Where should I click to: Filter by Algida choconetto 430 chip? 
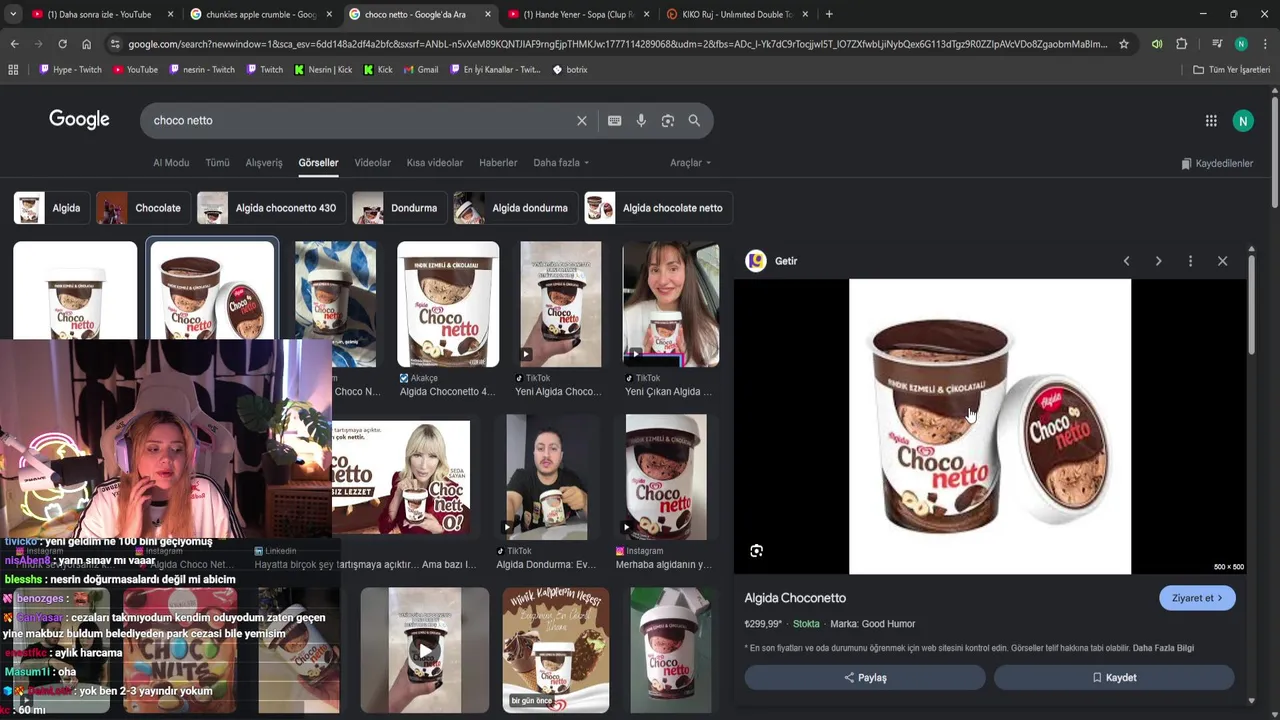coord(271,208)
